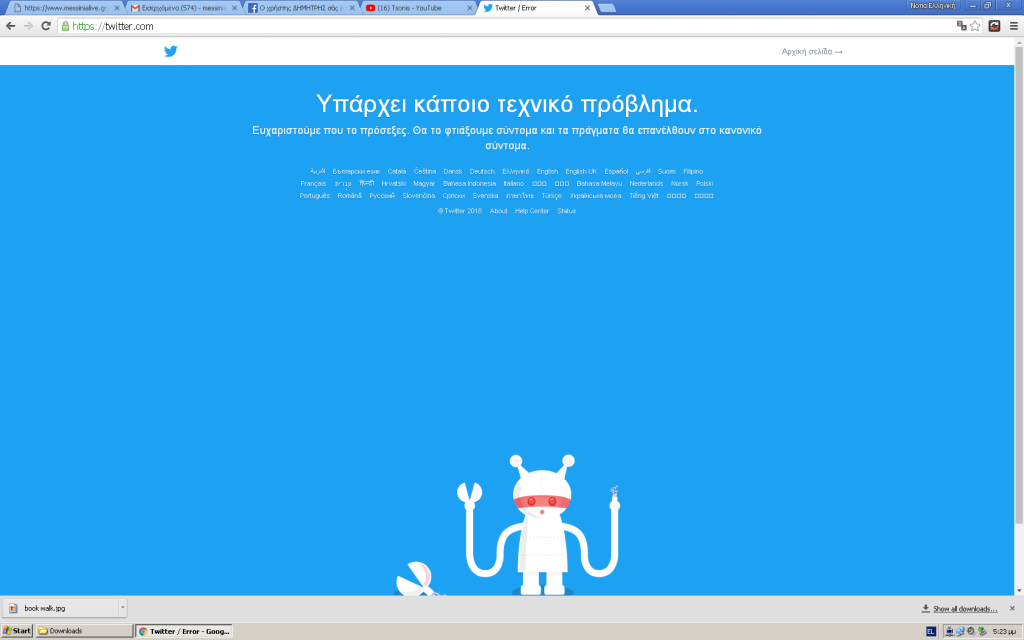Switch to the Facebook tab
This screenshot has width=1024, height=640.
(x=300, y=8)
